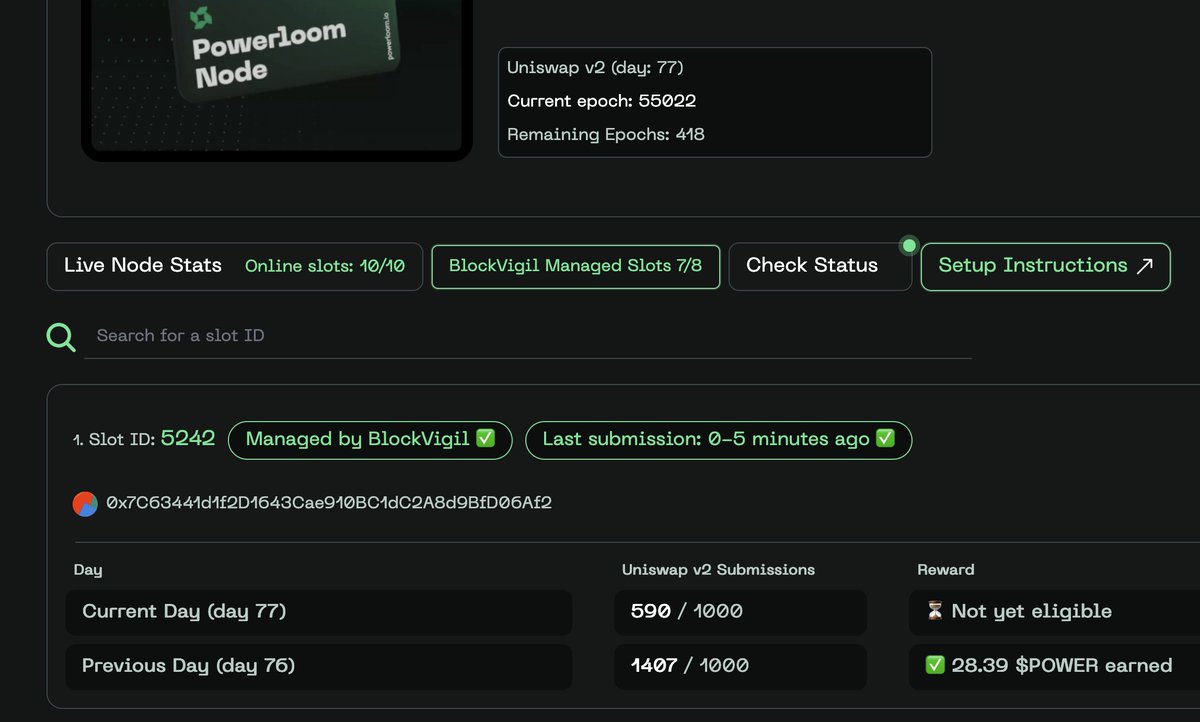Click the Current epoch: 55022 text
This screenshot has width=1200, height=722.
(602, 101)
